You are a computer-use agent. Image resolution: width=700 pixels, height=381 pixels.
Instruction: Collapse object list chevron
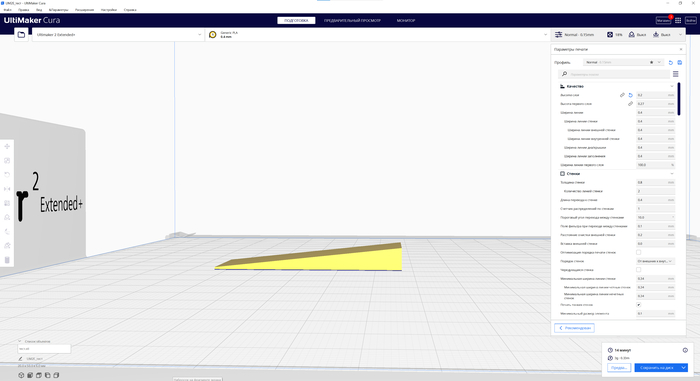[20, 341]
